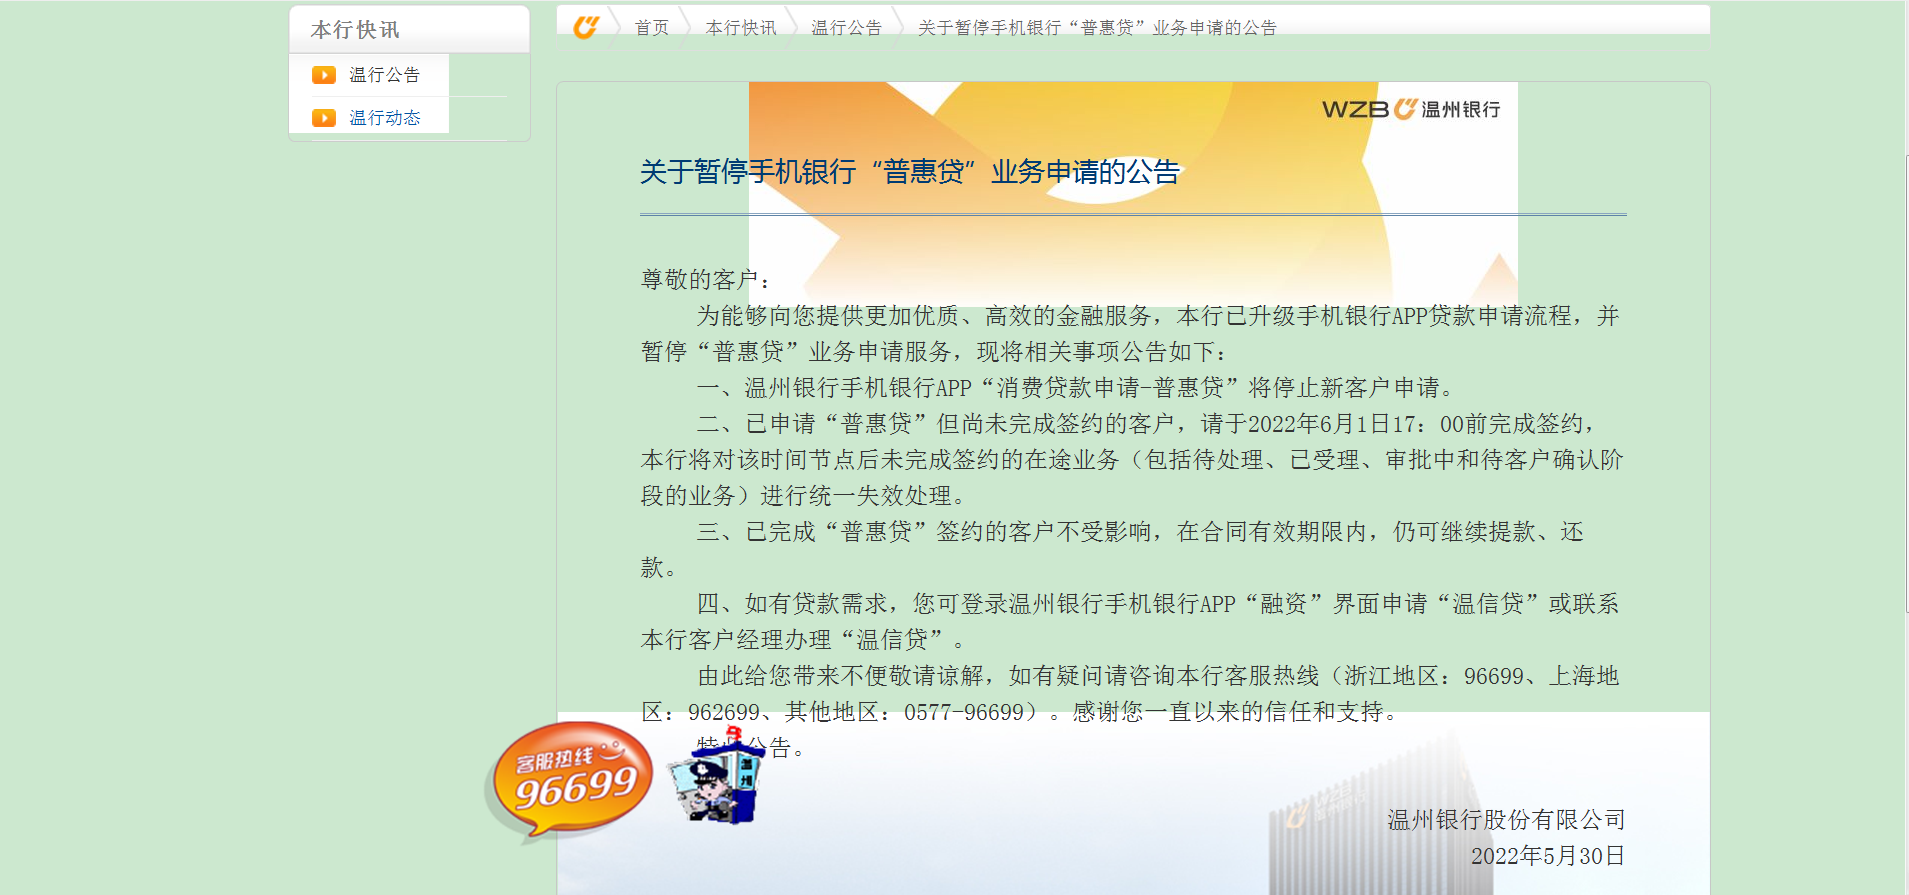Open 温行公告 breadcrumb link
Image resolution: width=1909 pixels, height=895 pixels.
tap(847, 28)
